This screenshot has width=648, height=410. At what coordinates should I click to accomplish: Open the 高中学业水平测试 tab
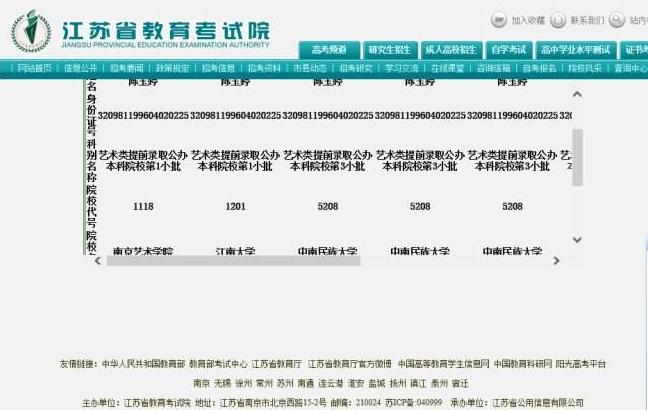(x=576, y=50)
